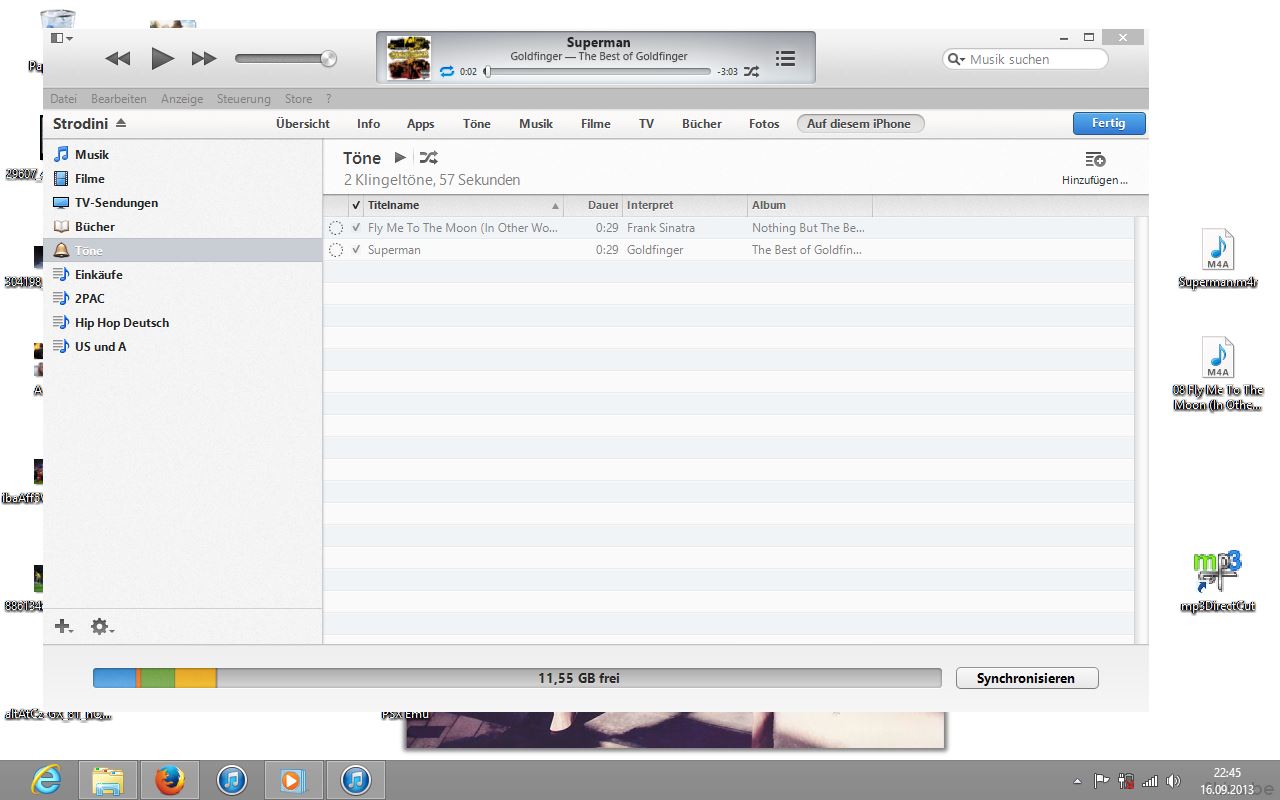Click the previous track rewind button
Screen dimensions: 1280x800
(118, 59)
